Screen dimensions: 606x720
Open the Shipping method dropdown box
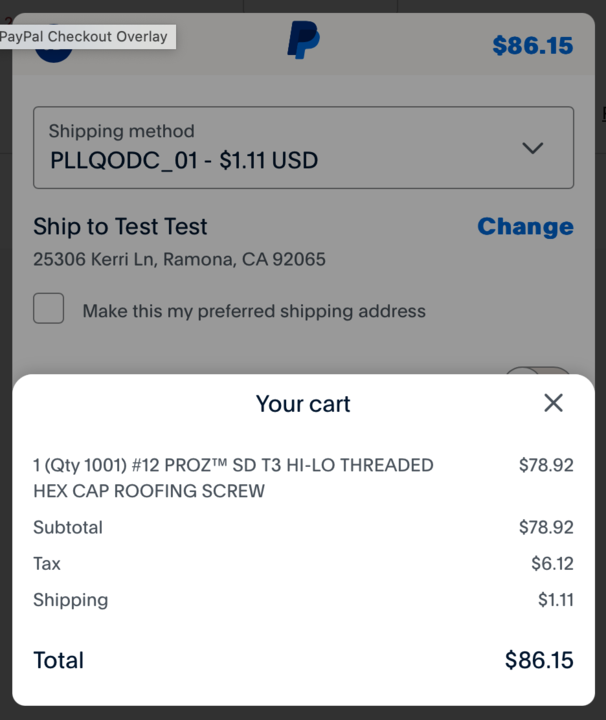(303, 147)
